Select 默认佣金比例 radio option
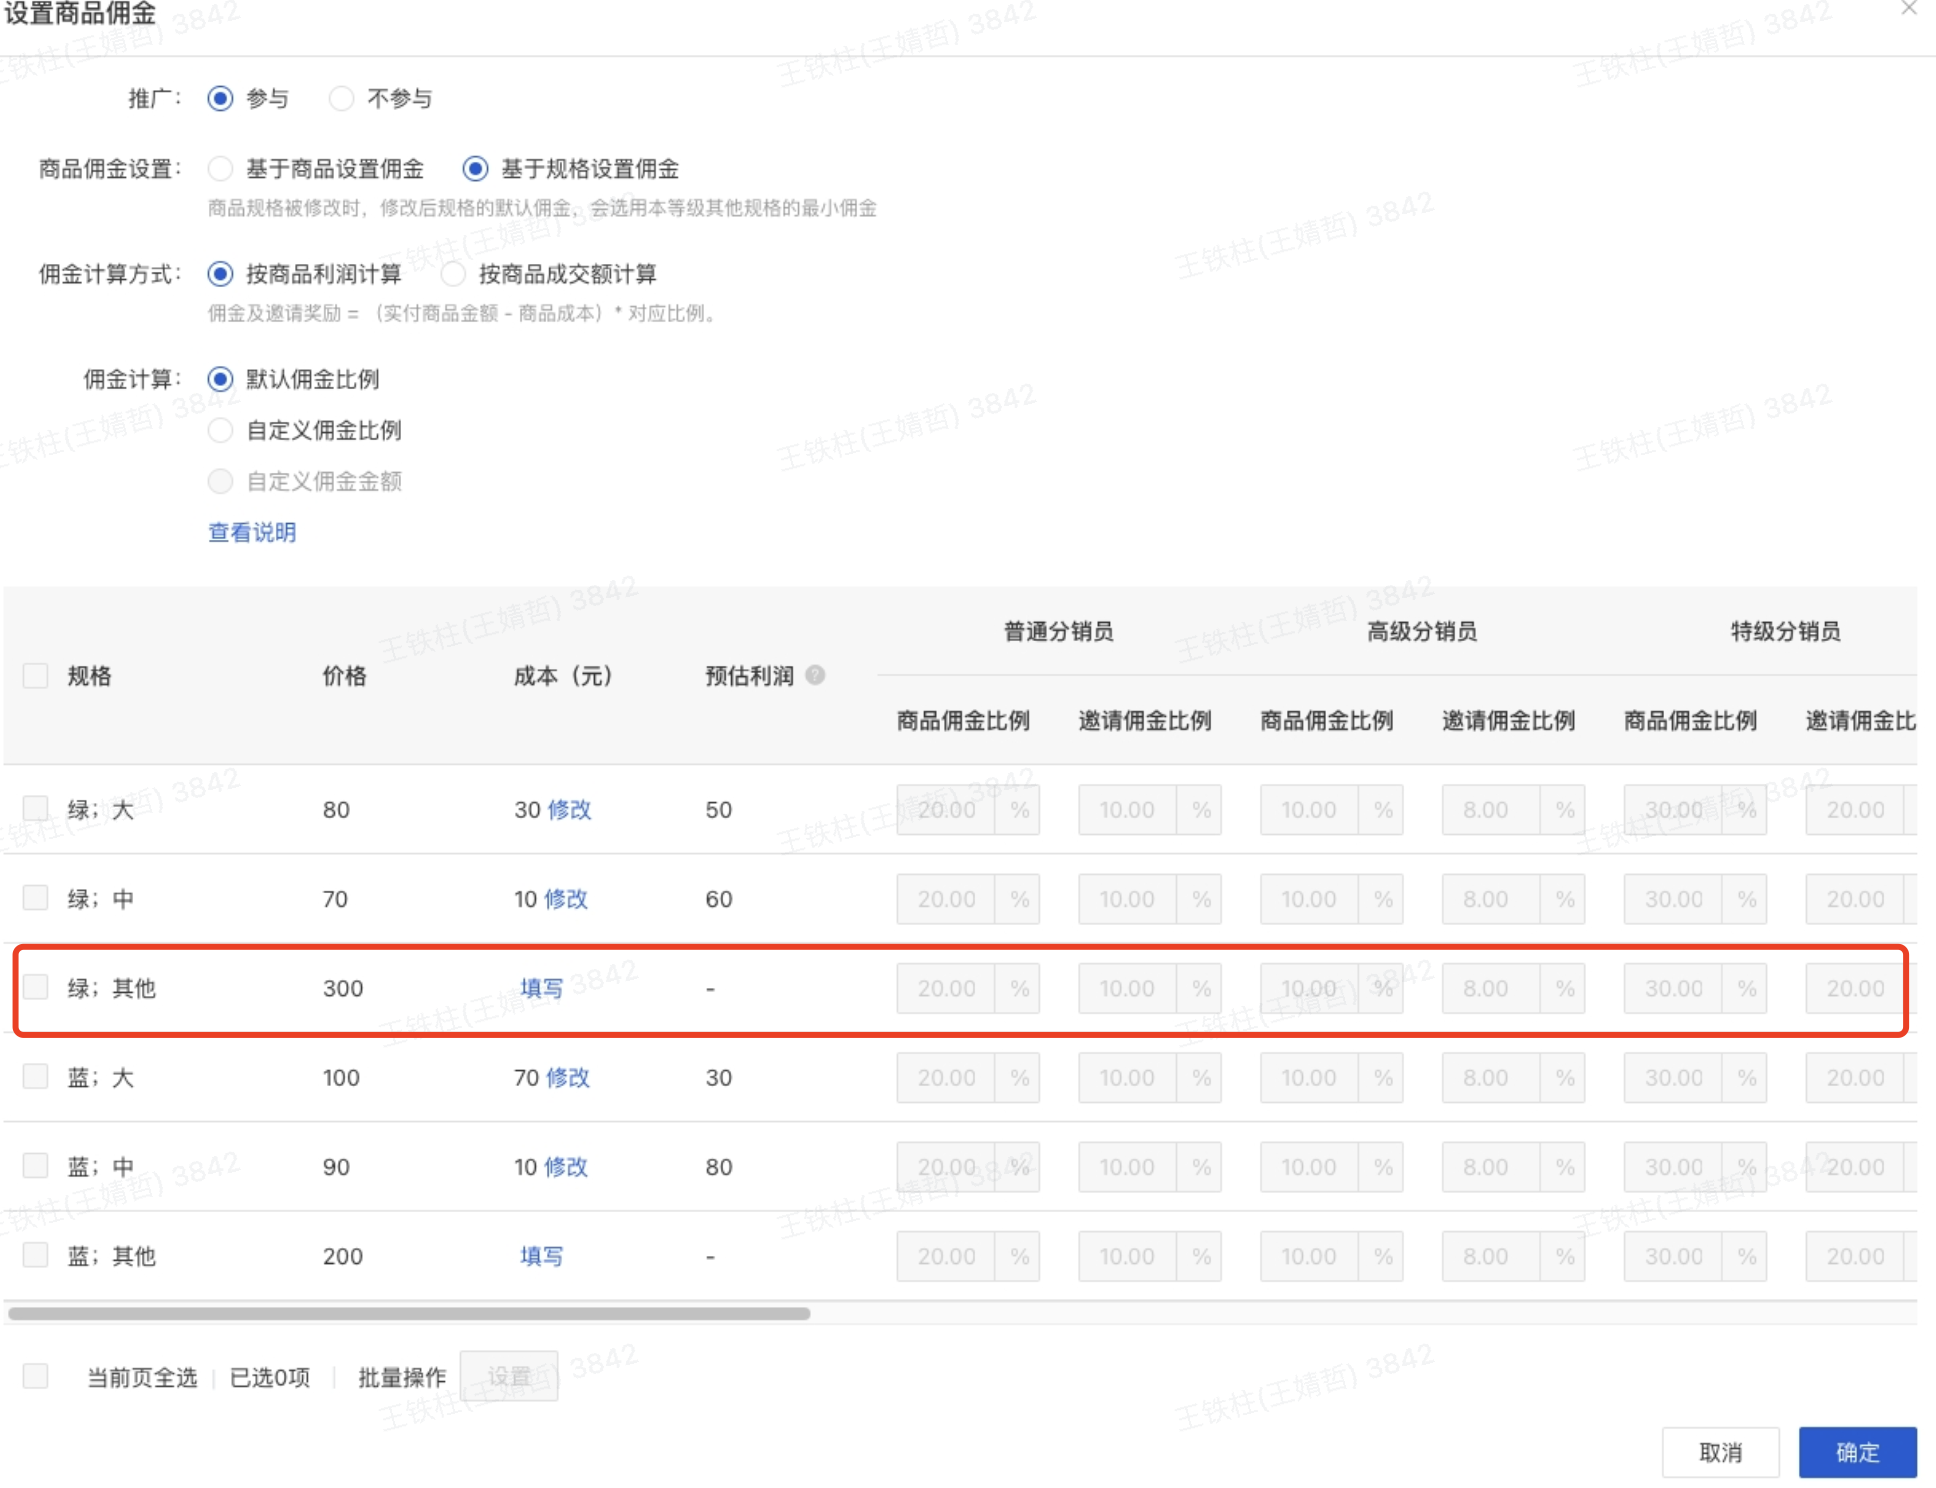 pos(220,379)
